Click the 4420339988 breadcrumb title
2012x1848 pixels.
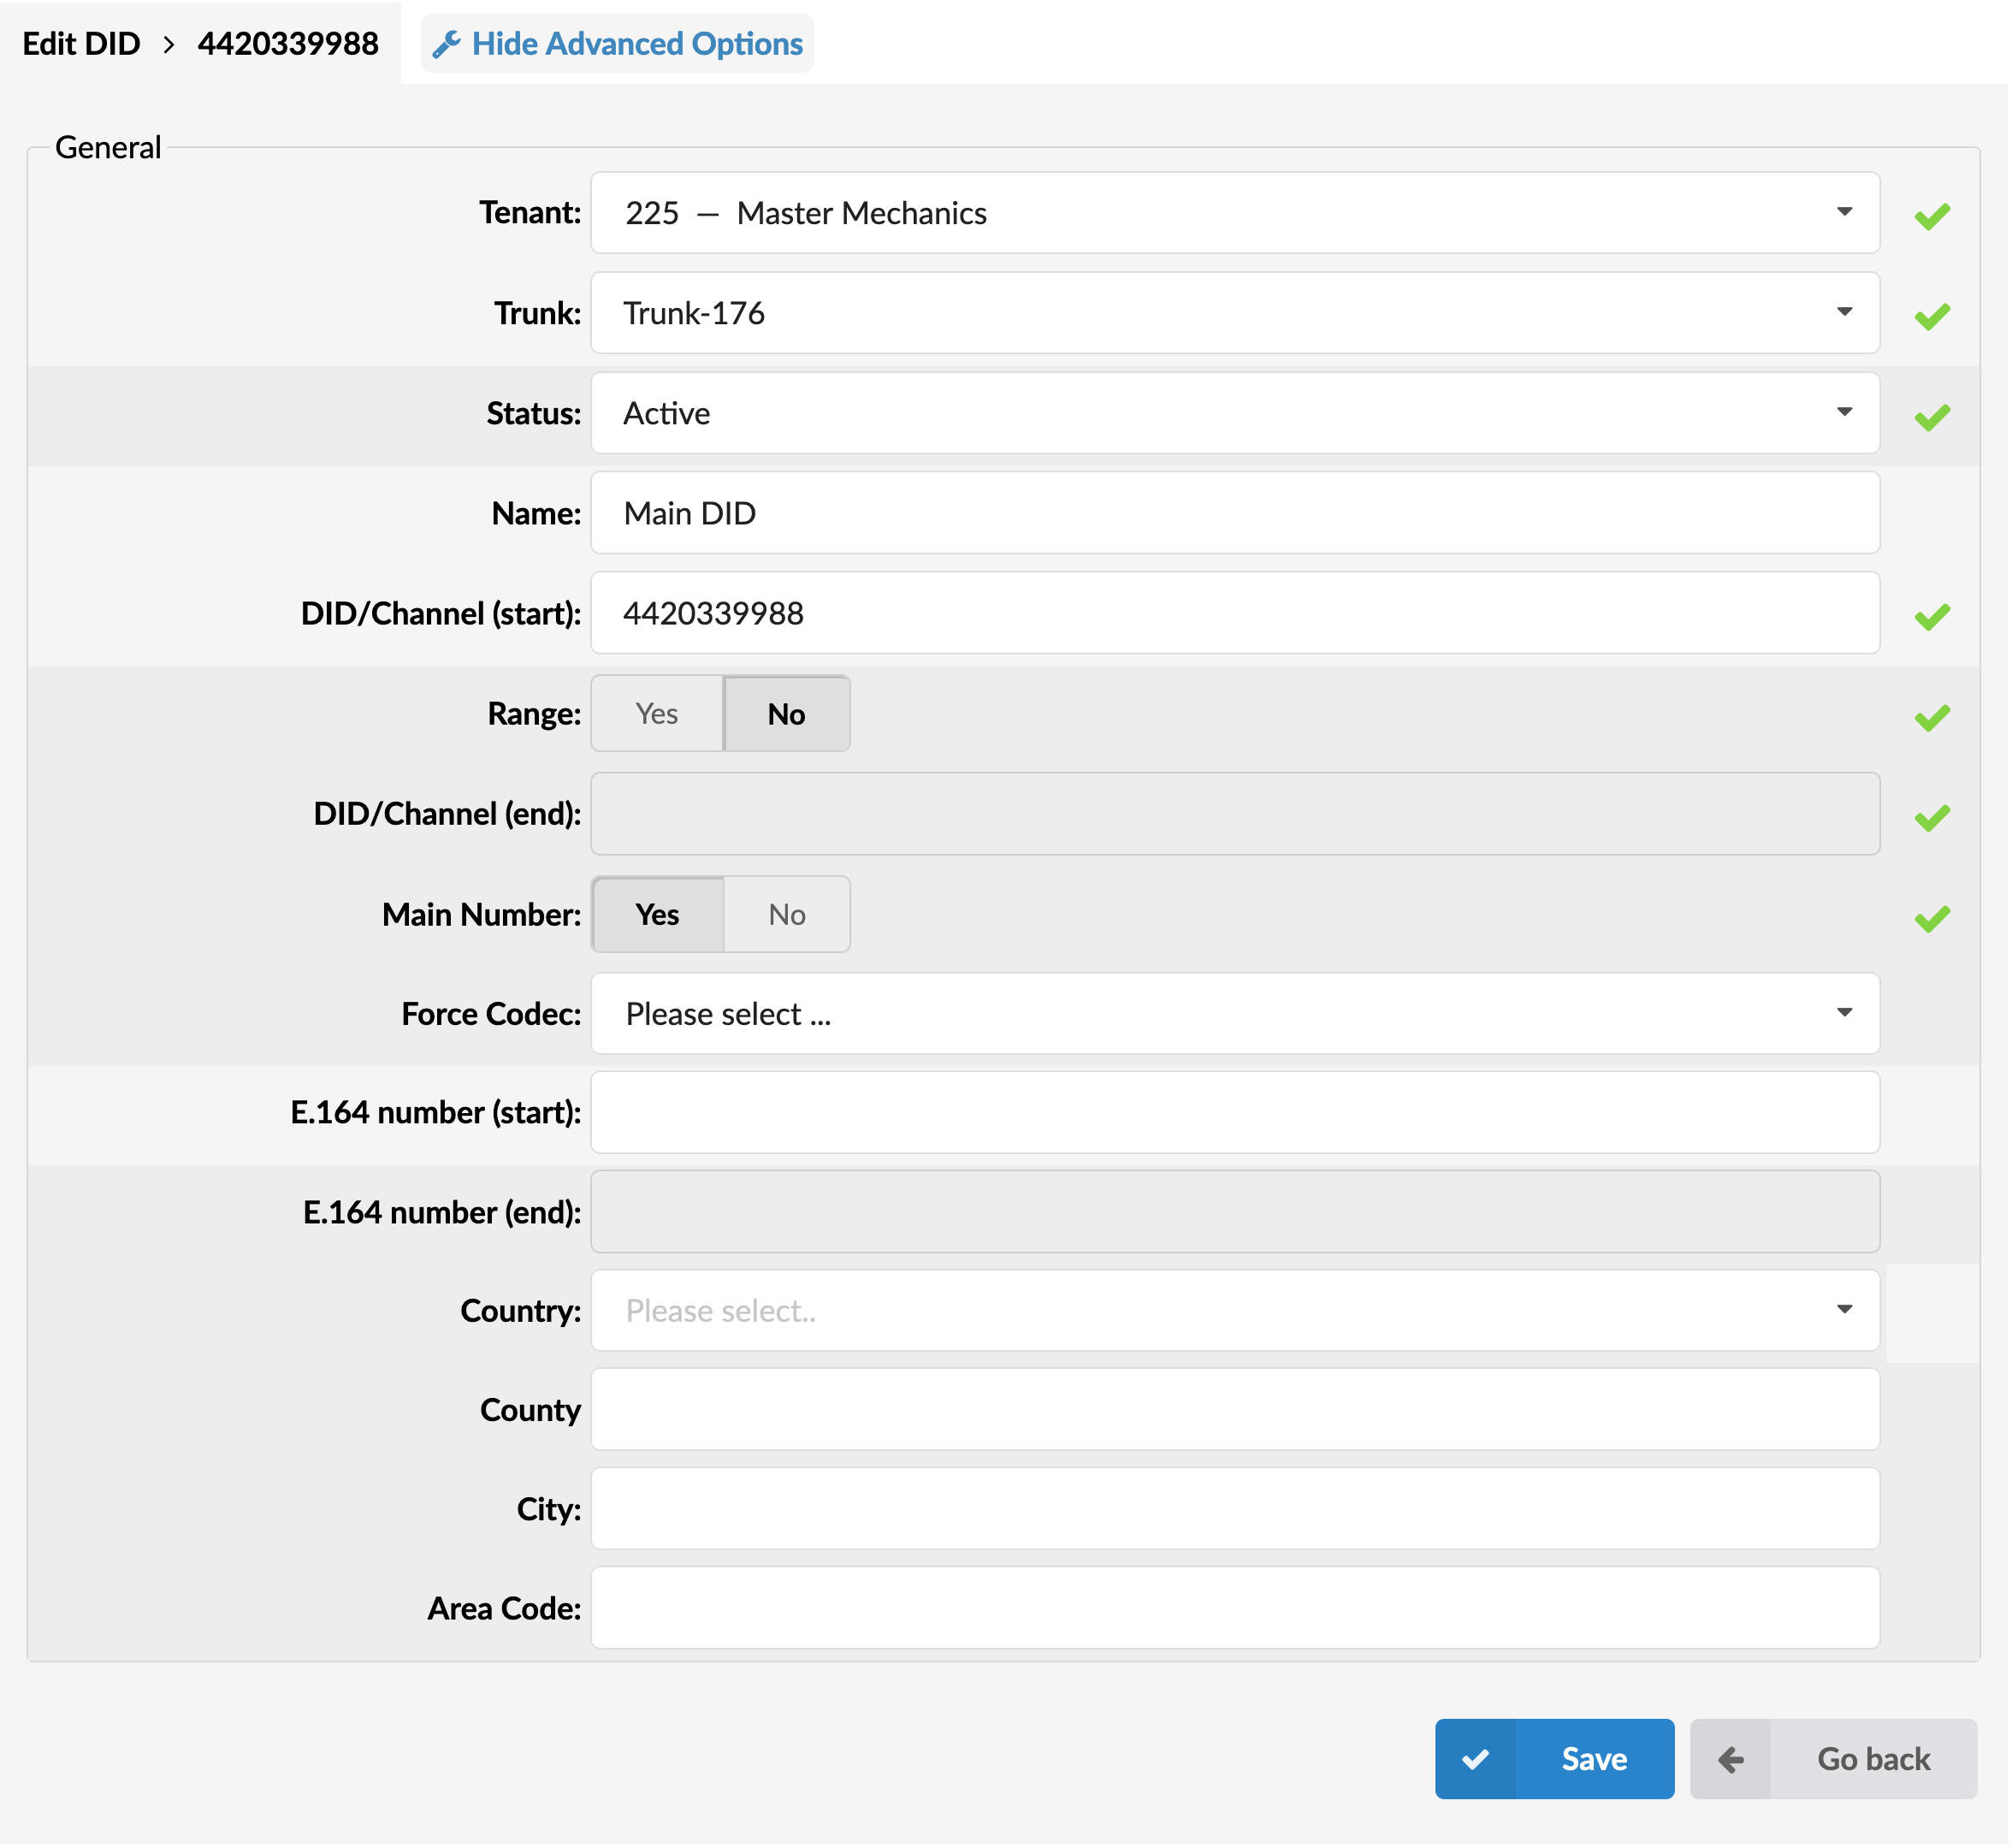coord(289,44)
